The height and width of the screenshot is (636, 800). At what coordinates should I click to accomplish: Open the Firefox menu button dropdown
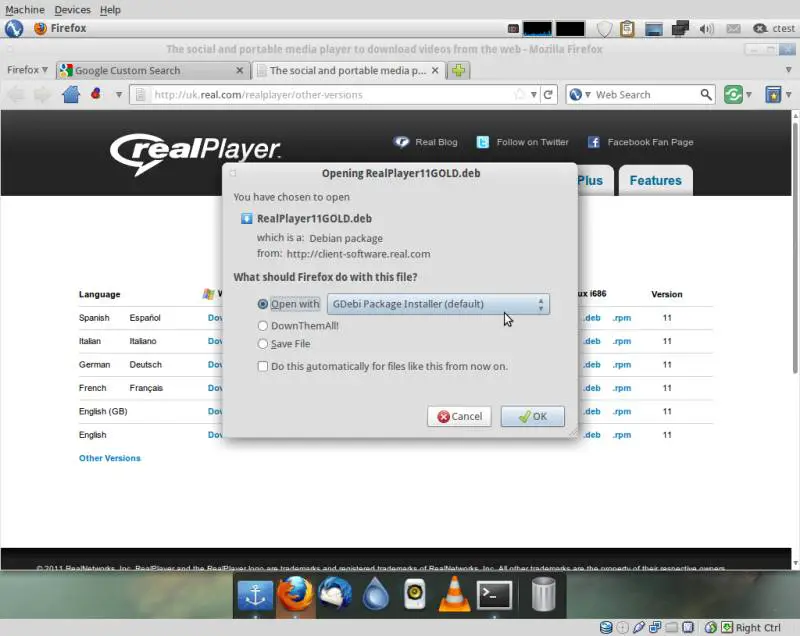pyautogui.click(x=27, y=69)
